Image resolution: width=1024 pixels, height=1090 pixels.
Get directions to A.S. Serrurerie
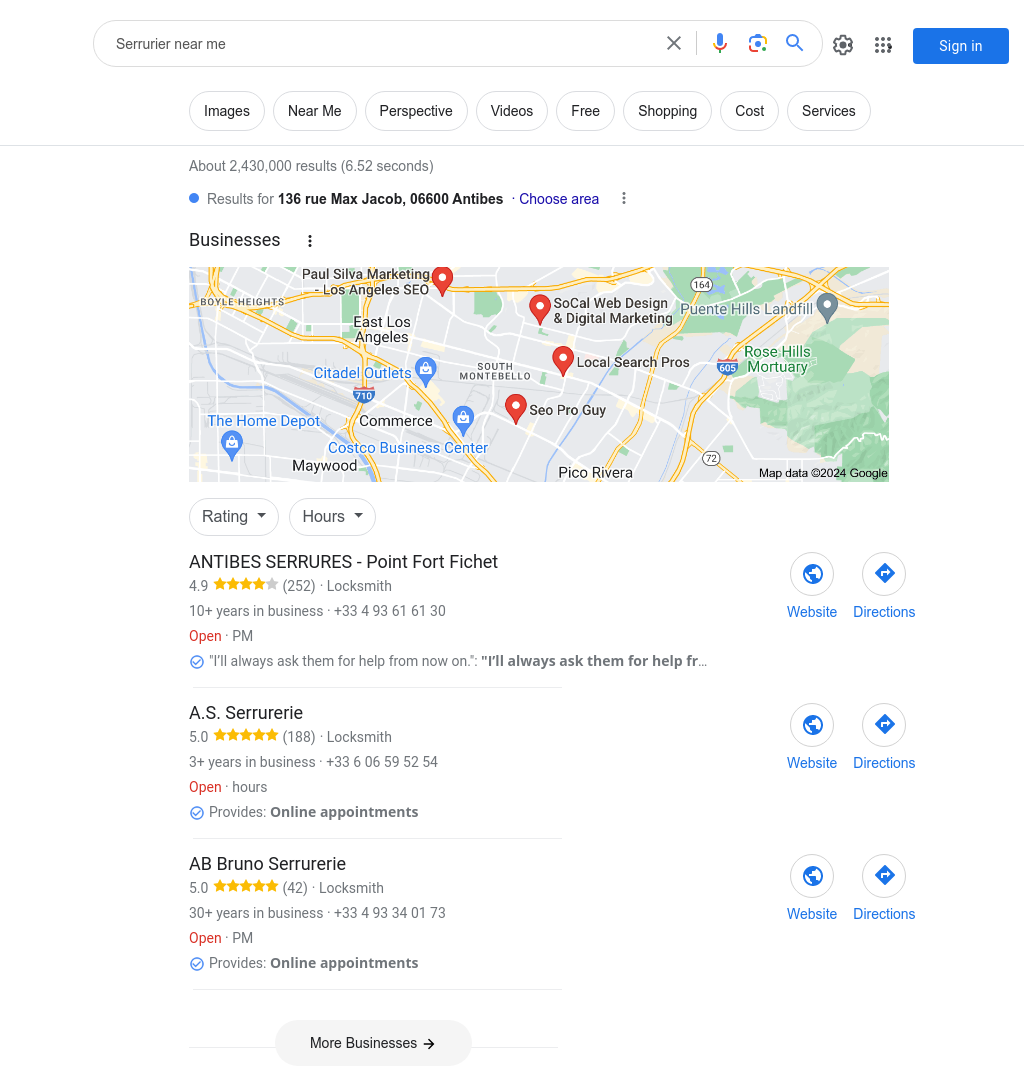(x=884, y=725)
